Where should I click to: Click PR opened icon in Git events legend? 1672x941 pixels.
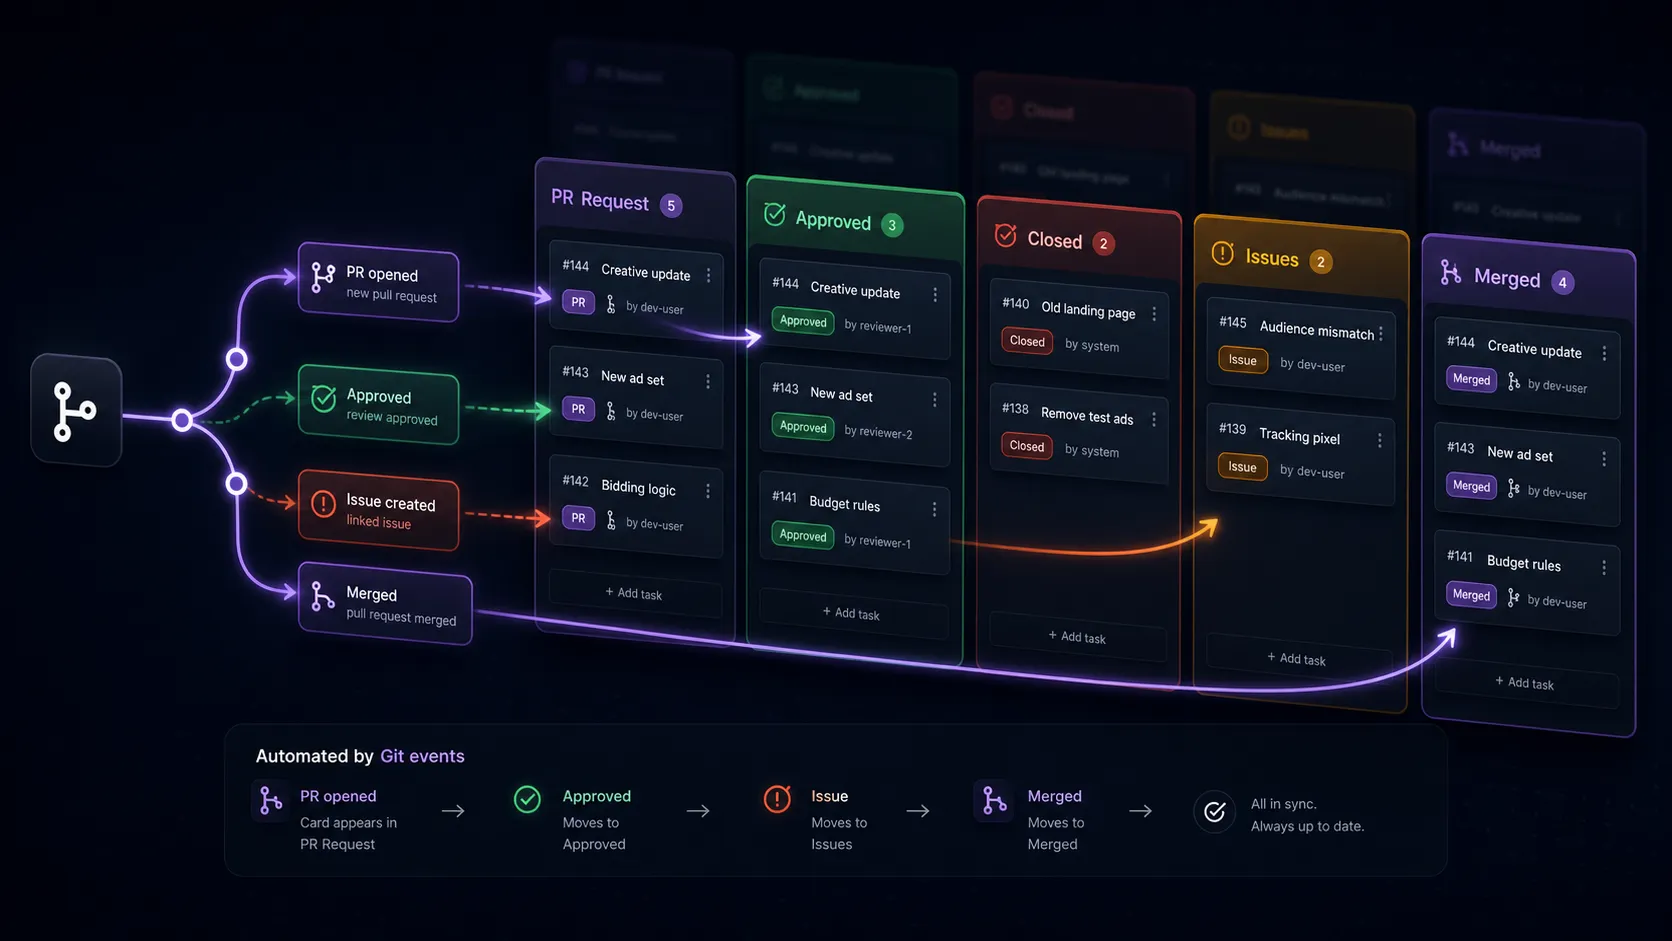pos(270,800)
